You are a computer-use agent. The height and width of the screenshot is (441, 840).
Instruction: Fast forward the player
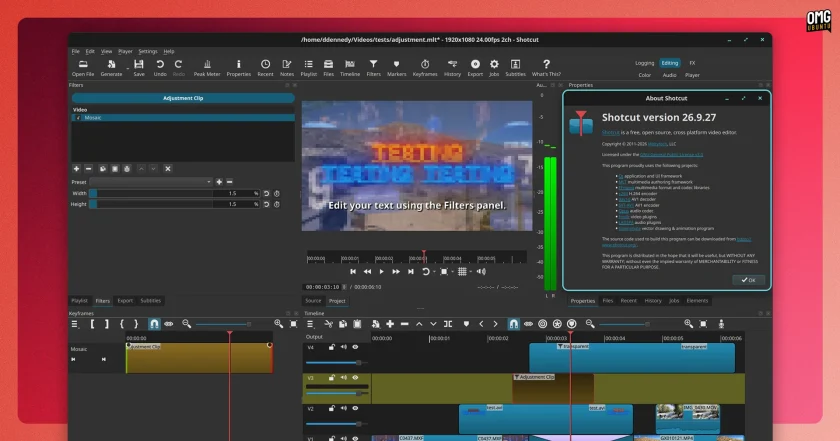pos(396,272)
